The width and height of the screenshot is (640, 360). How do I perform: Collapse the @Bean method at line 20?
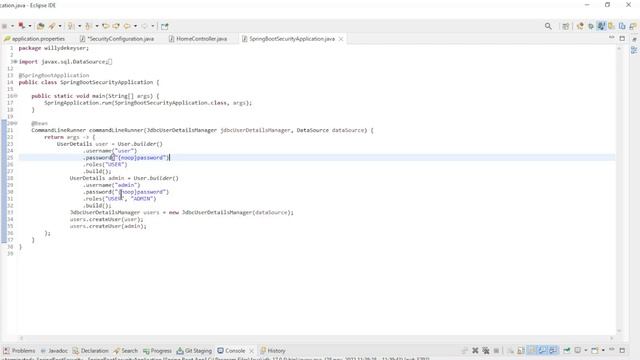(16, 123)
